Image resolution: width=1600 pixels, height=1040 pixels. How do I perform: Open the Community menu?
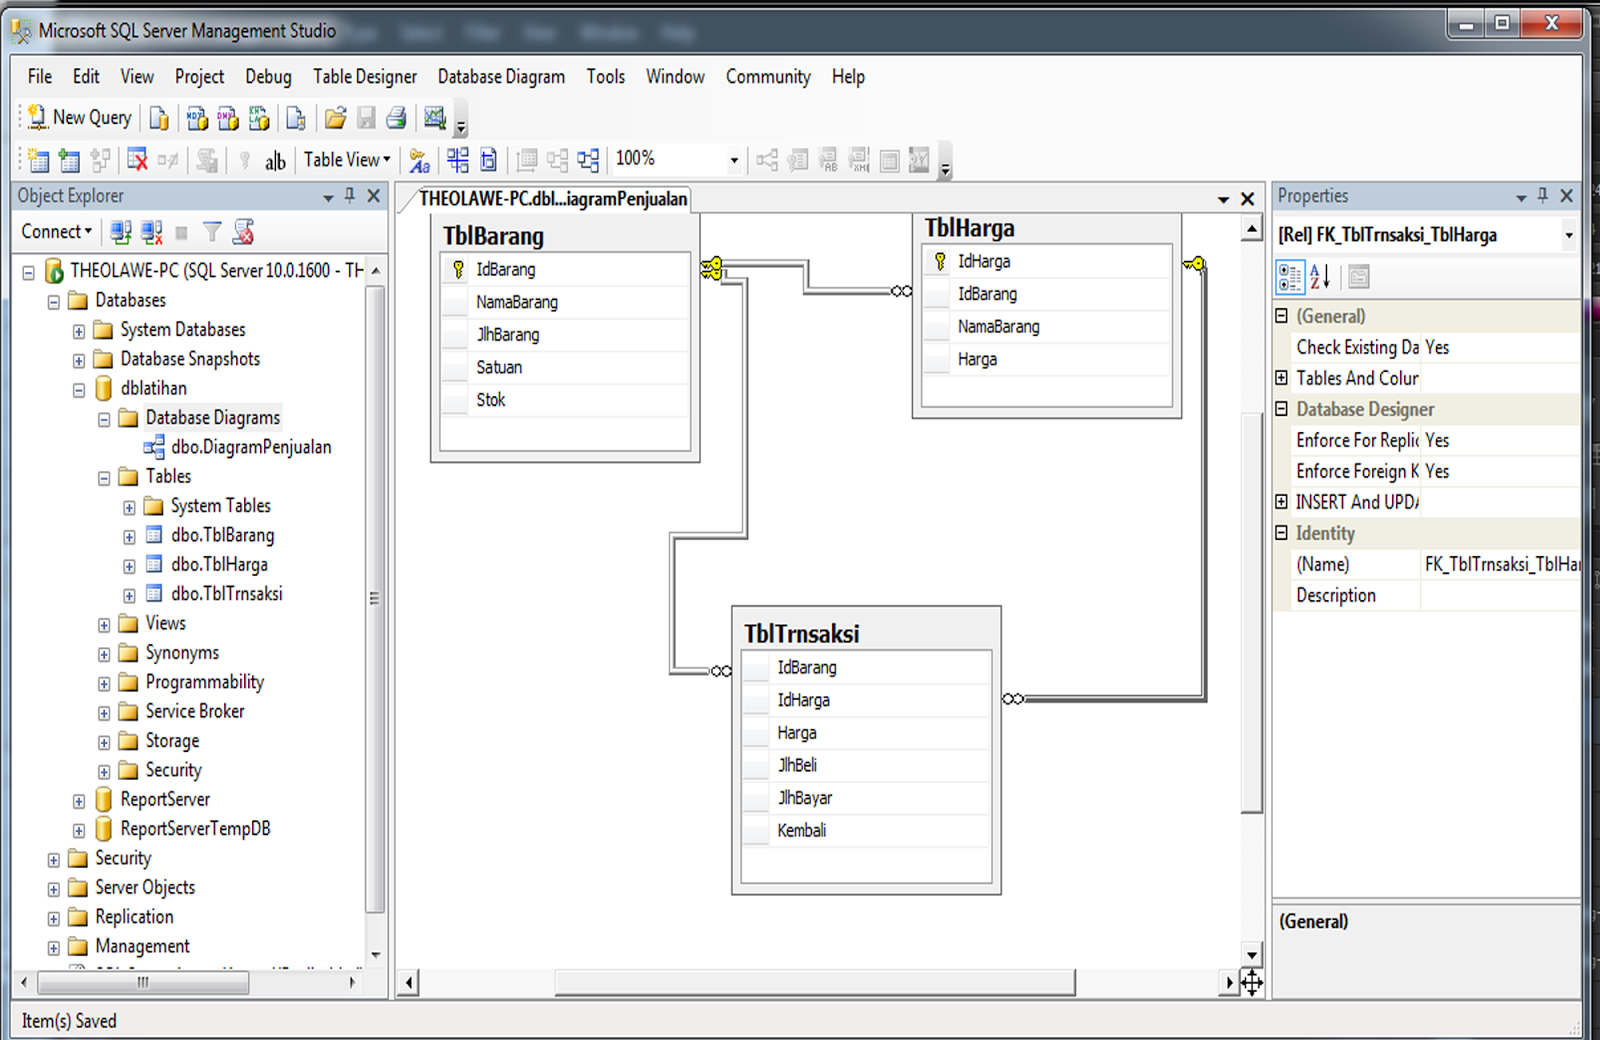768,77
